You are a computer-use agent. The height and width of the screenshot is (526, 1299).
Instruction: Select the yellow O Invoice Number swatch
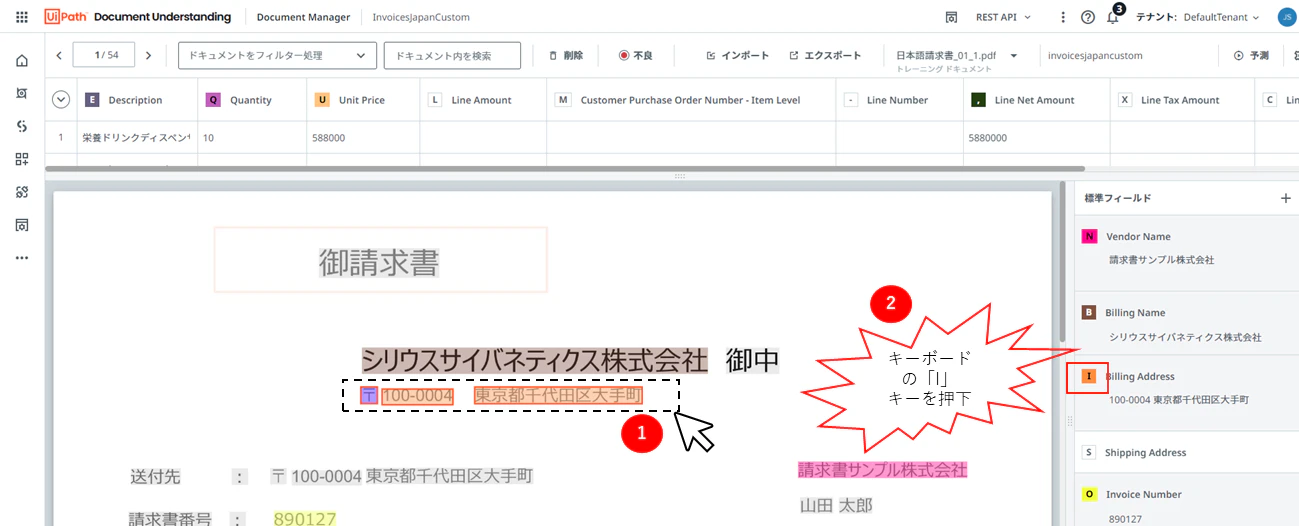point(1090,494)
